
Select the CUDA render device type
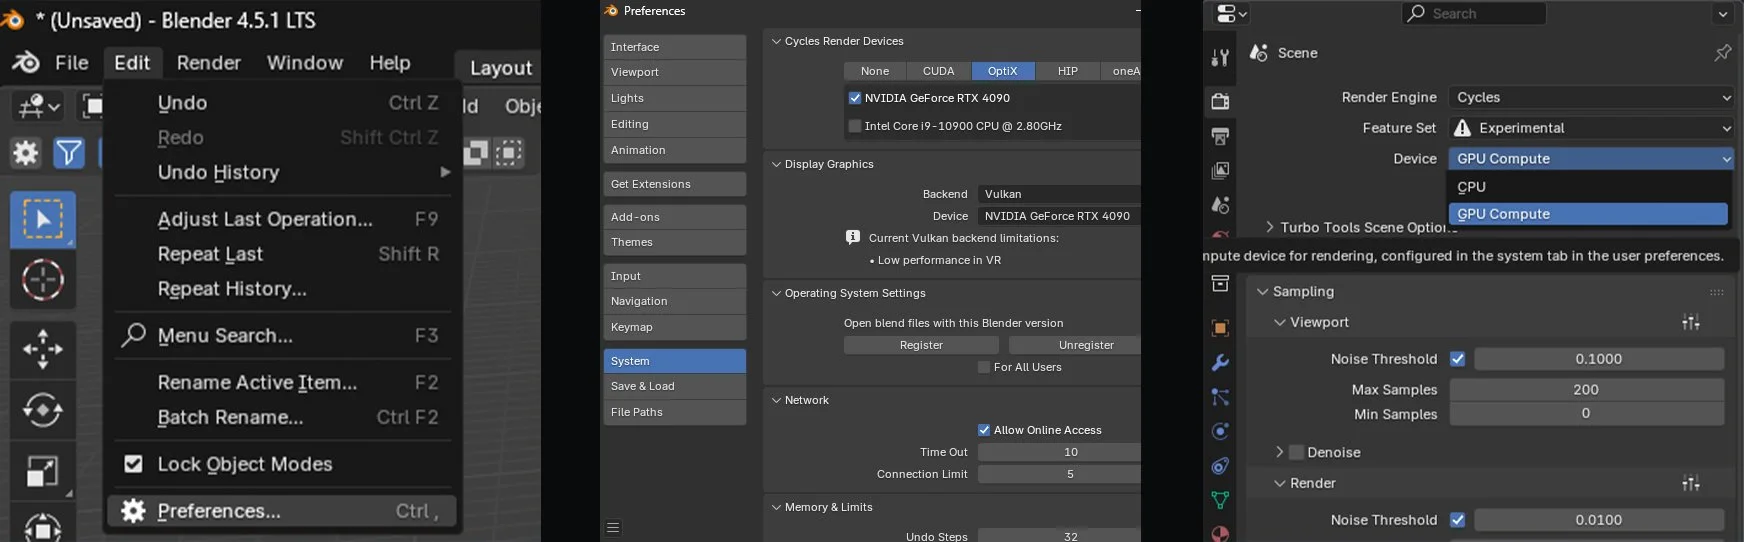click(938, 71)
